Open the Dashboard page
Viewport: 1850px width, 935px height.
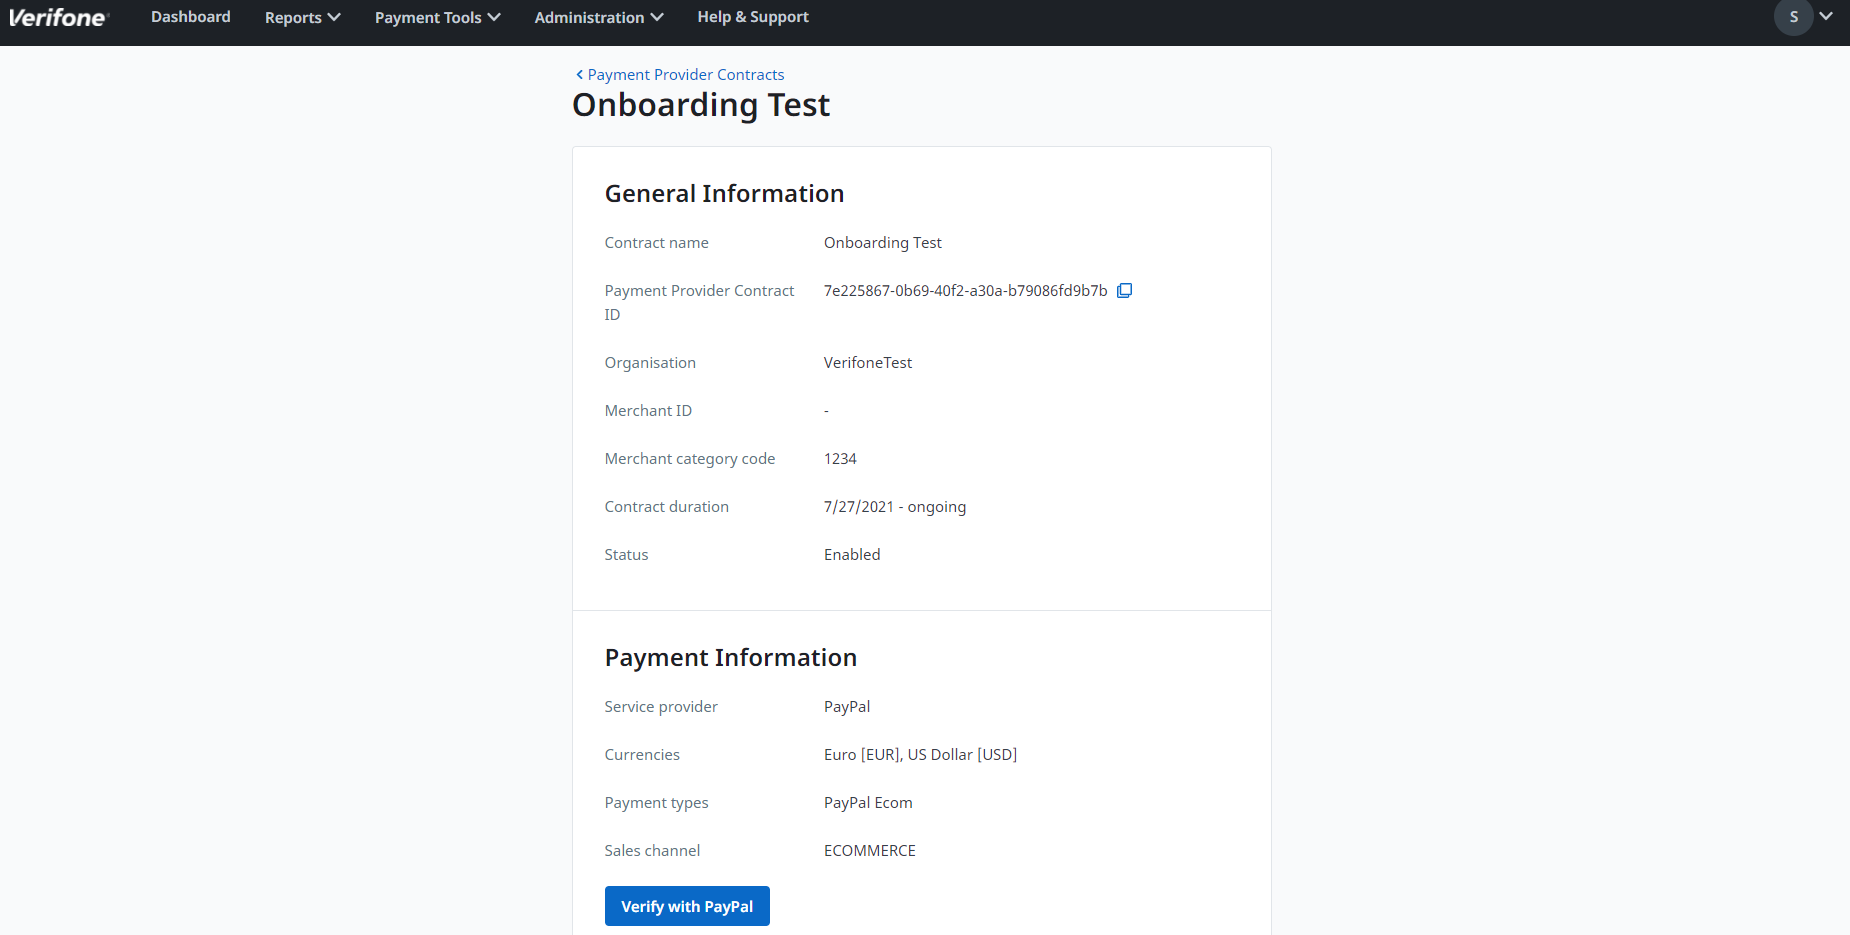tap(191, 17)
